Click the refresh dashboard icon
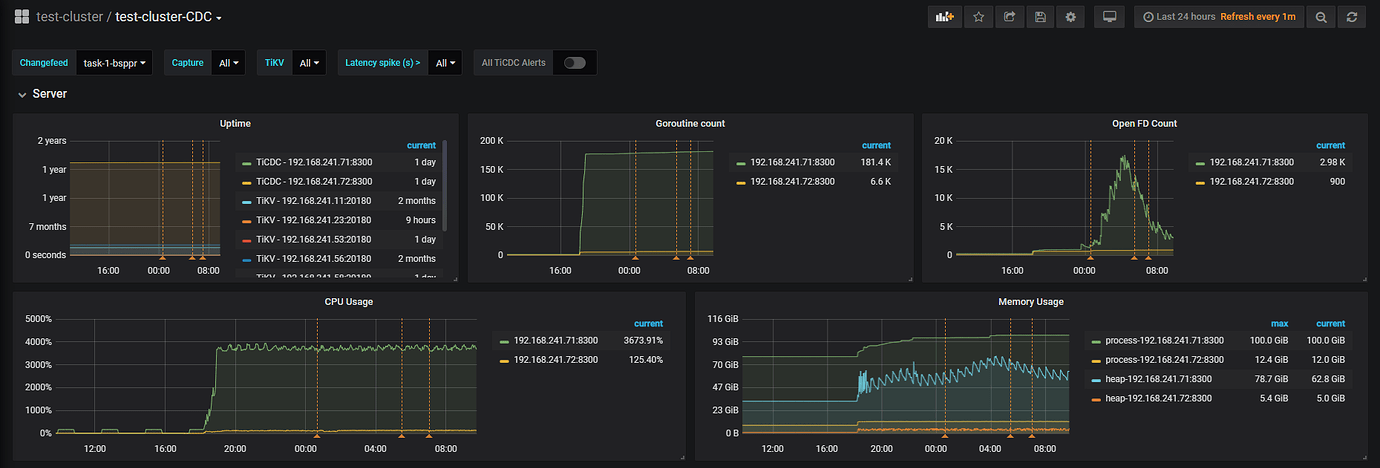This screenshot has width=1380, height=468. click(1352, 17)
